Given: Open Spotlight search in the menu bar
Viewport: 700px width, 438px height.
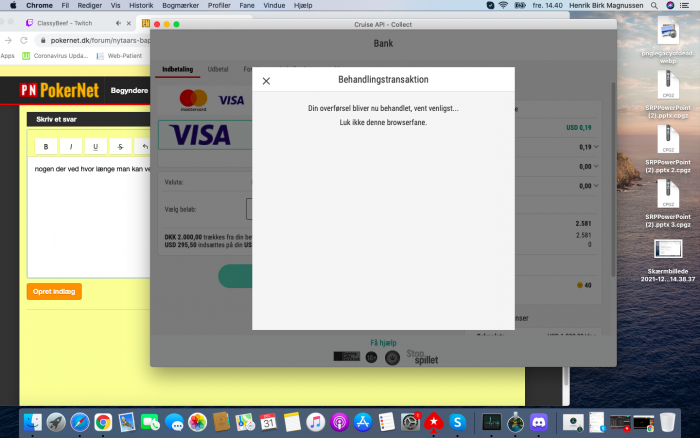Looking at the screenshot, I should [x=654, y=5].
